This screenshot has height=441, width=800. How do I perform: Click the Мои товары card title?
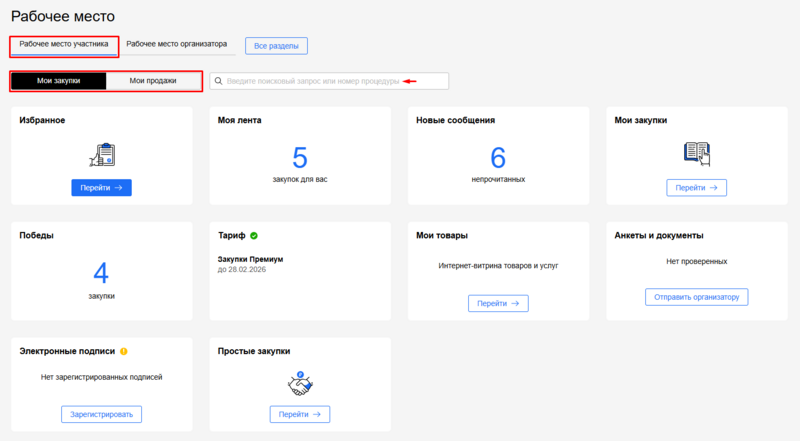pos(442,235)
